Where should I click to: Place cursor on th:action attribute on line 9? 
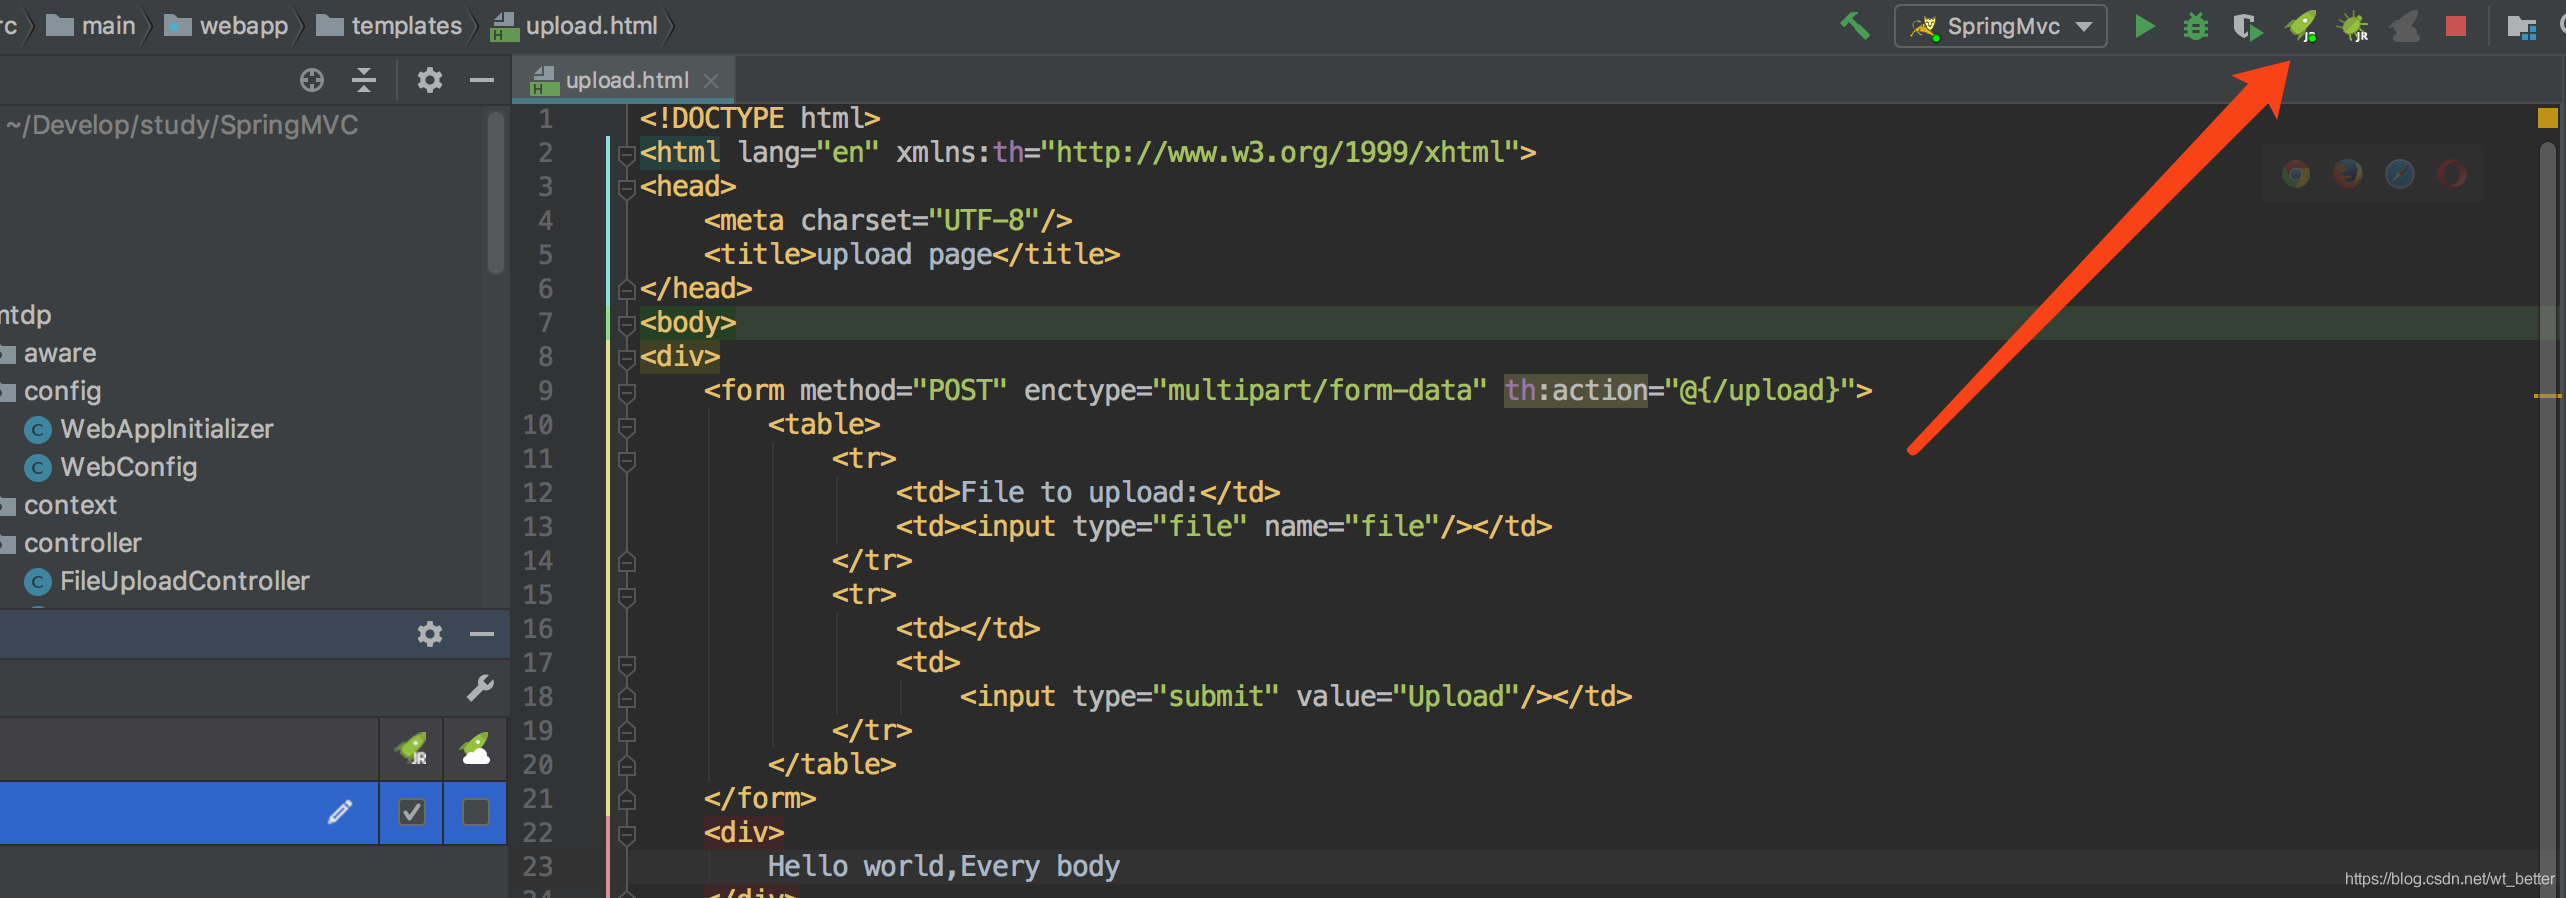pos(1576,390)
